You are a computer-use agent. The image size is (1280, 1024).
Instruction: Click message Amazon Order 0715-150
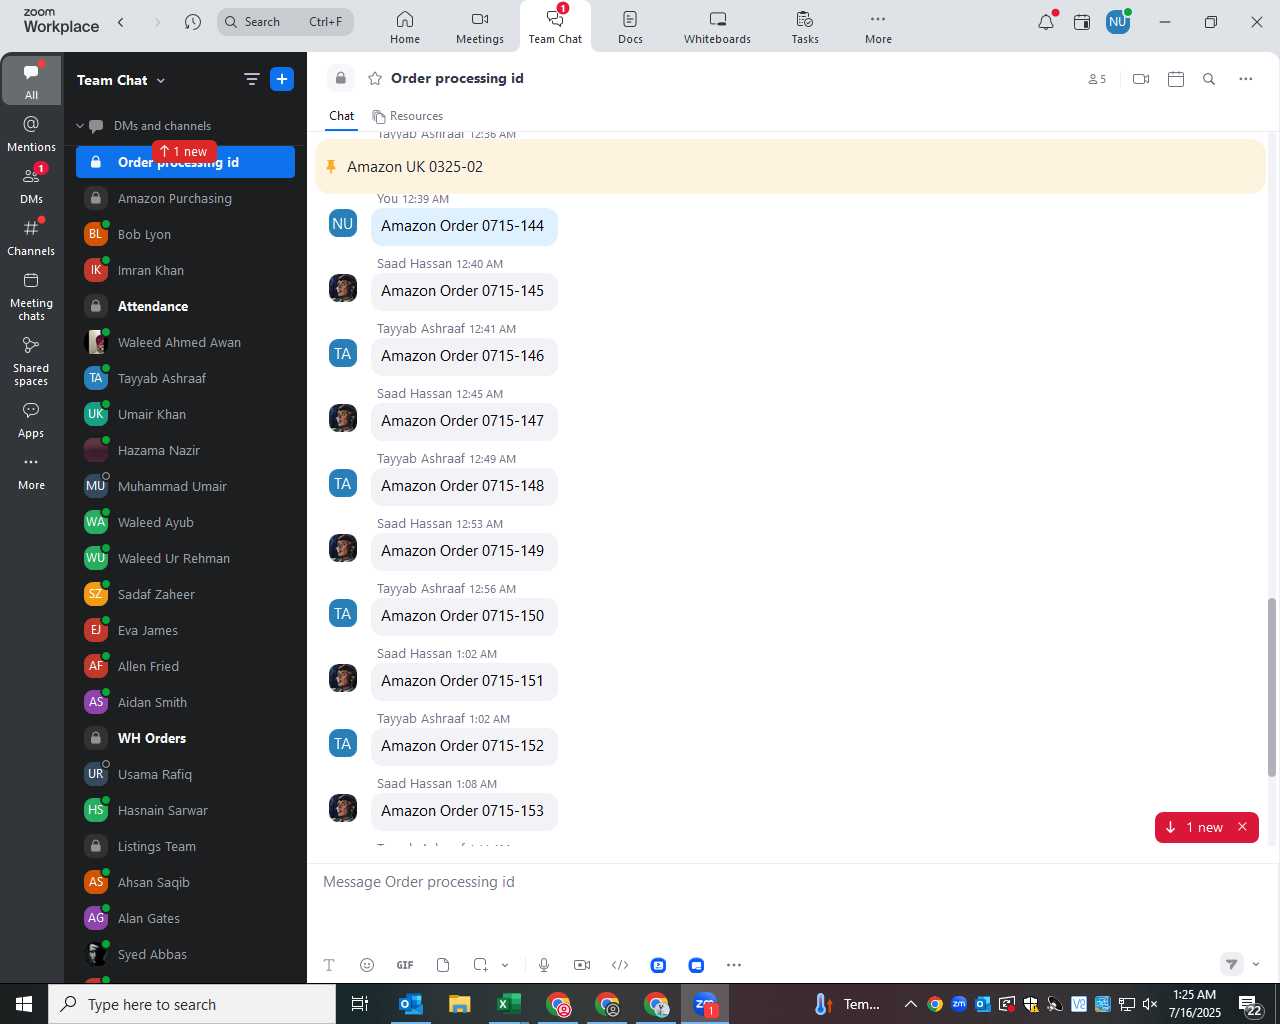(x=463, y=616)
